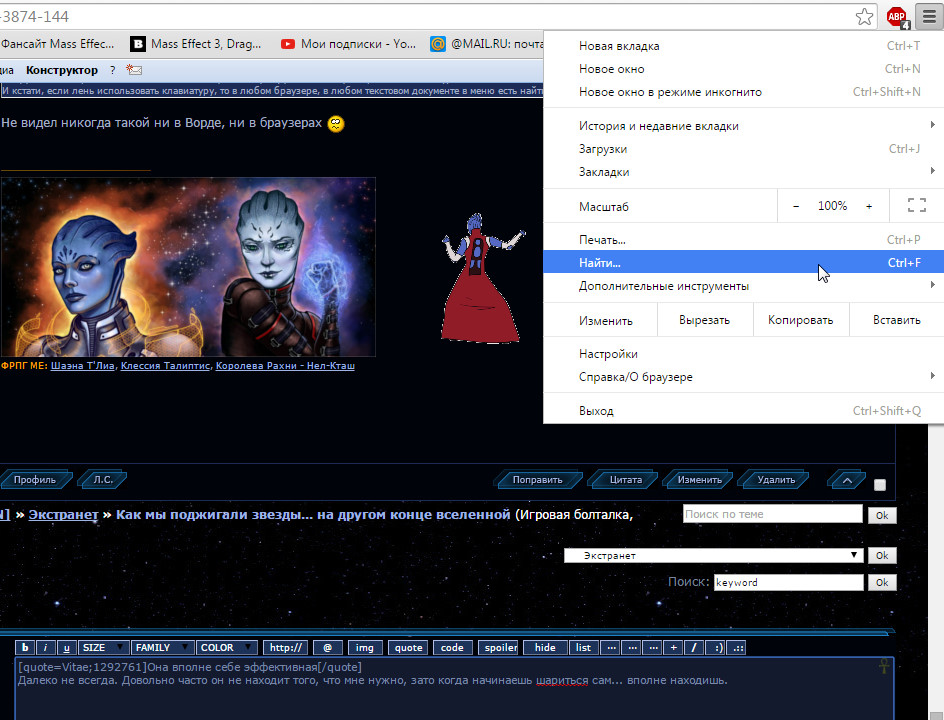
Task: Jump to page top with up-arrow button
Action: pyautogui.click(x=847, y=480)
